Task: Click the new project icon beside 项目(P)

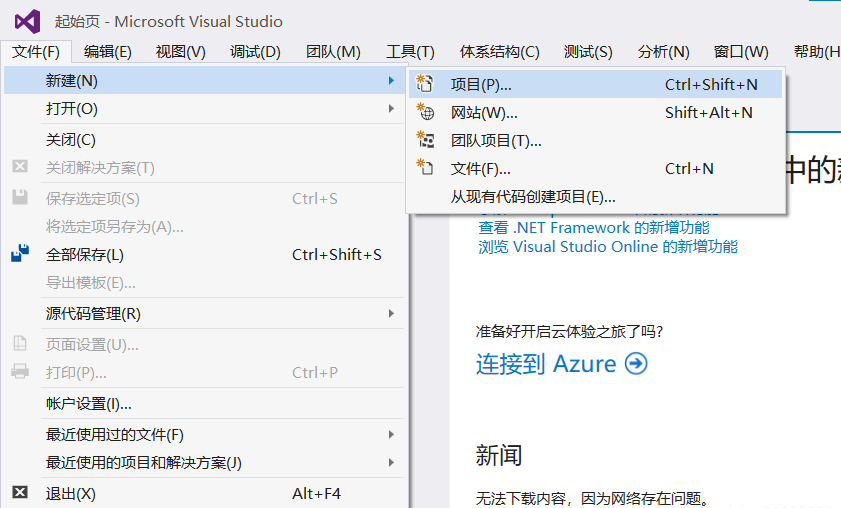Action: coord(426,85)
